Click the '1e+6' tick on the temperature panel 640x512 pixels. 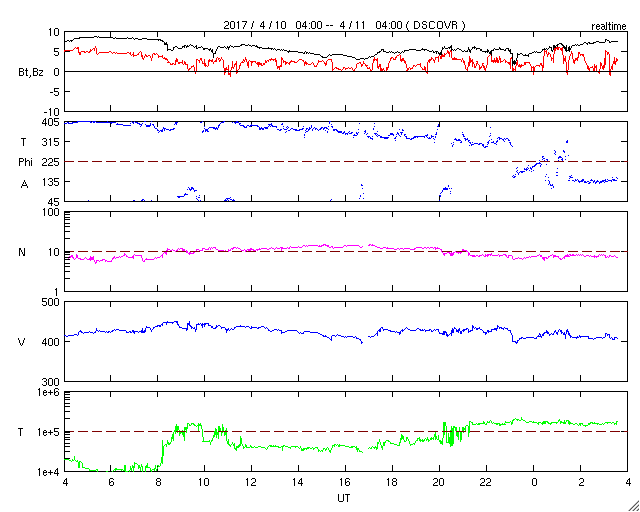click(49, 392)
